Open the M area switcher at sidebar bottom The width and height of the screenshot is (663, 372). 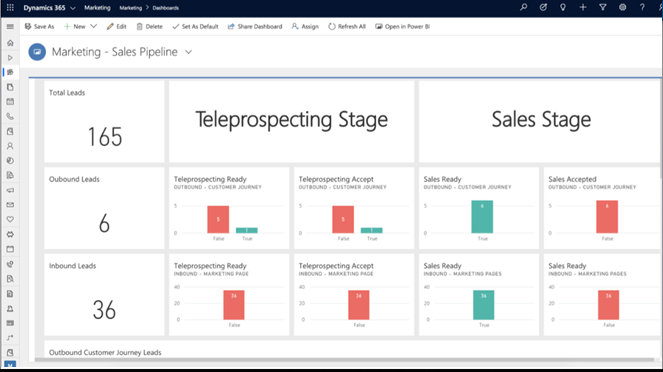(x=10, y=364)
